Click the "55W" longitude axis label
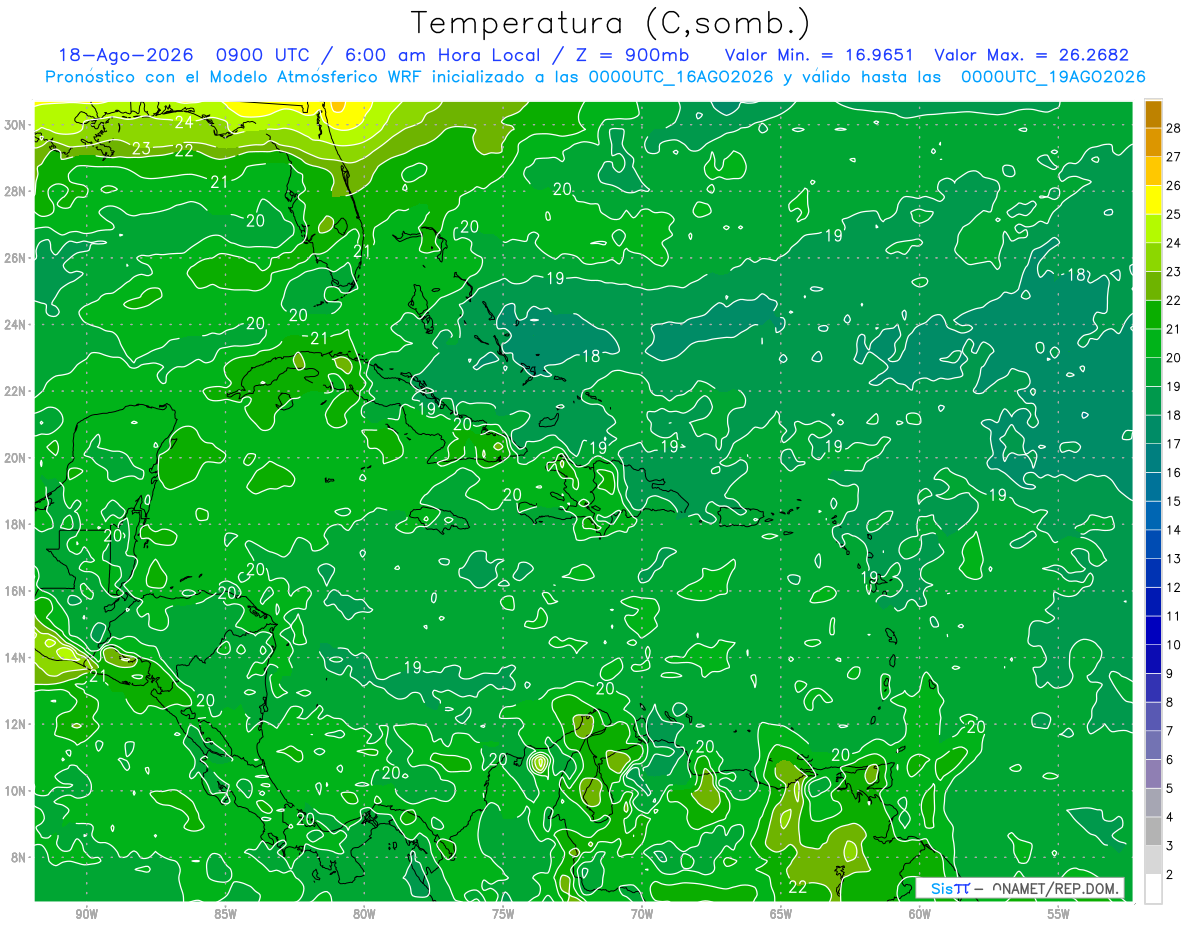1200x927 pixels. coord(1059,913)
